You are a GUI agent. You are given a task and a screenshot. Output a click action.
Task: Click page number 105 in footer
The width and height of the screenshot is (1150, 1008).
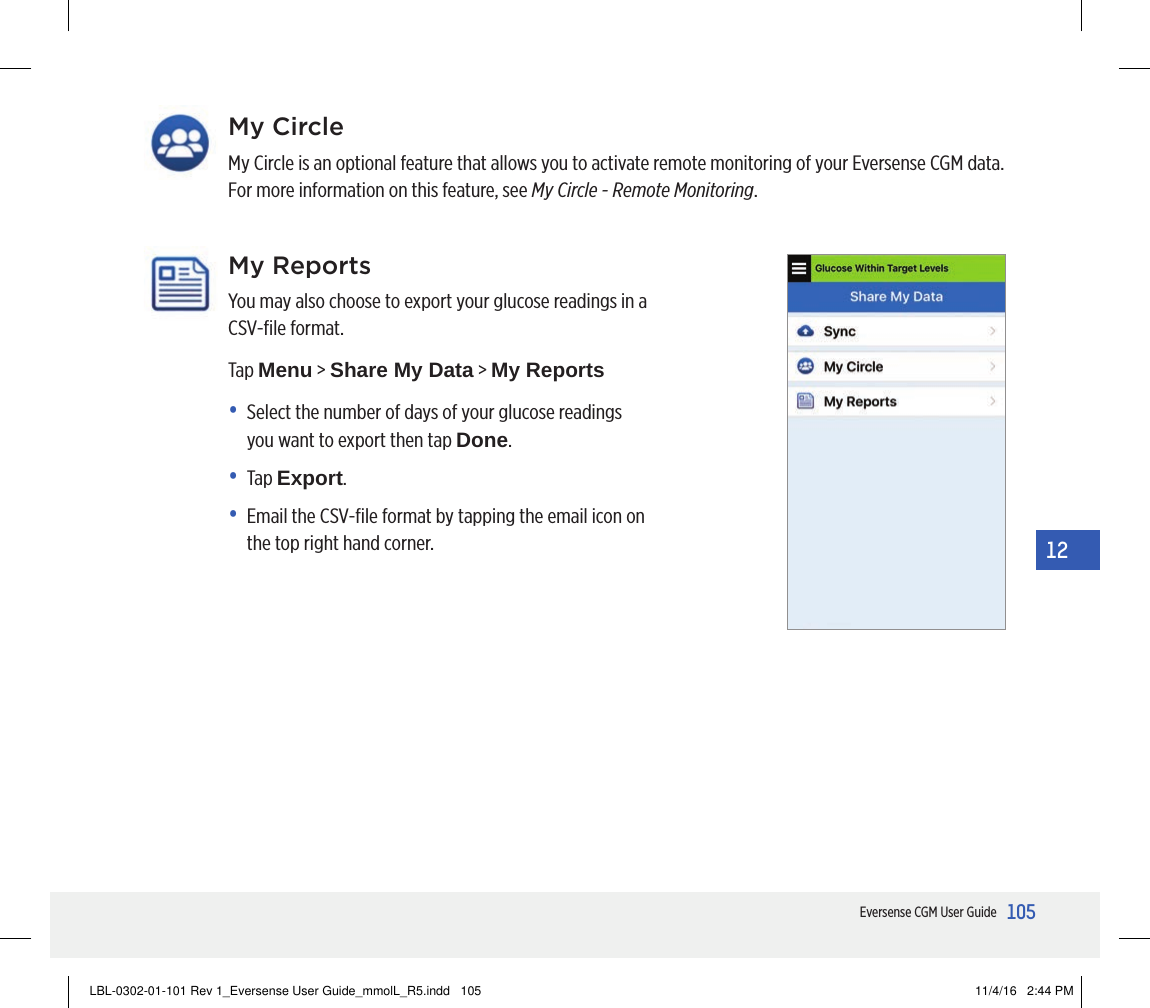pyautogui.click(x=1021, y=912)
